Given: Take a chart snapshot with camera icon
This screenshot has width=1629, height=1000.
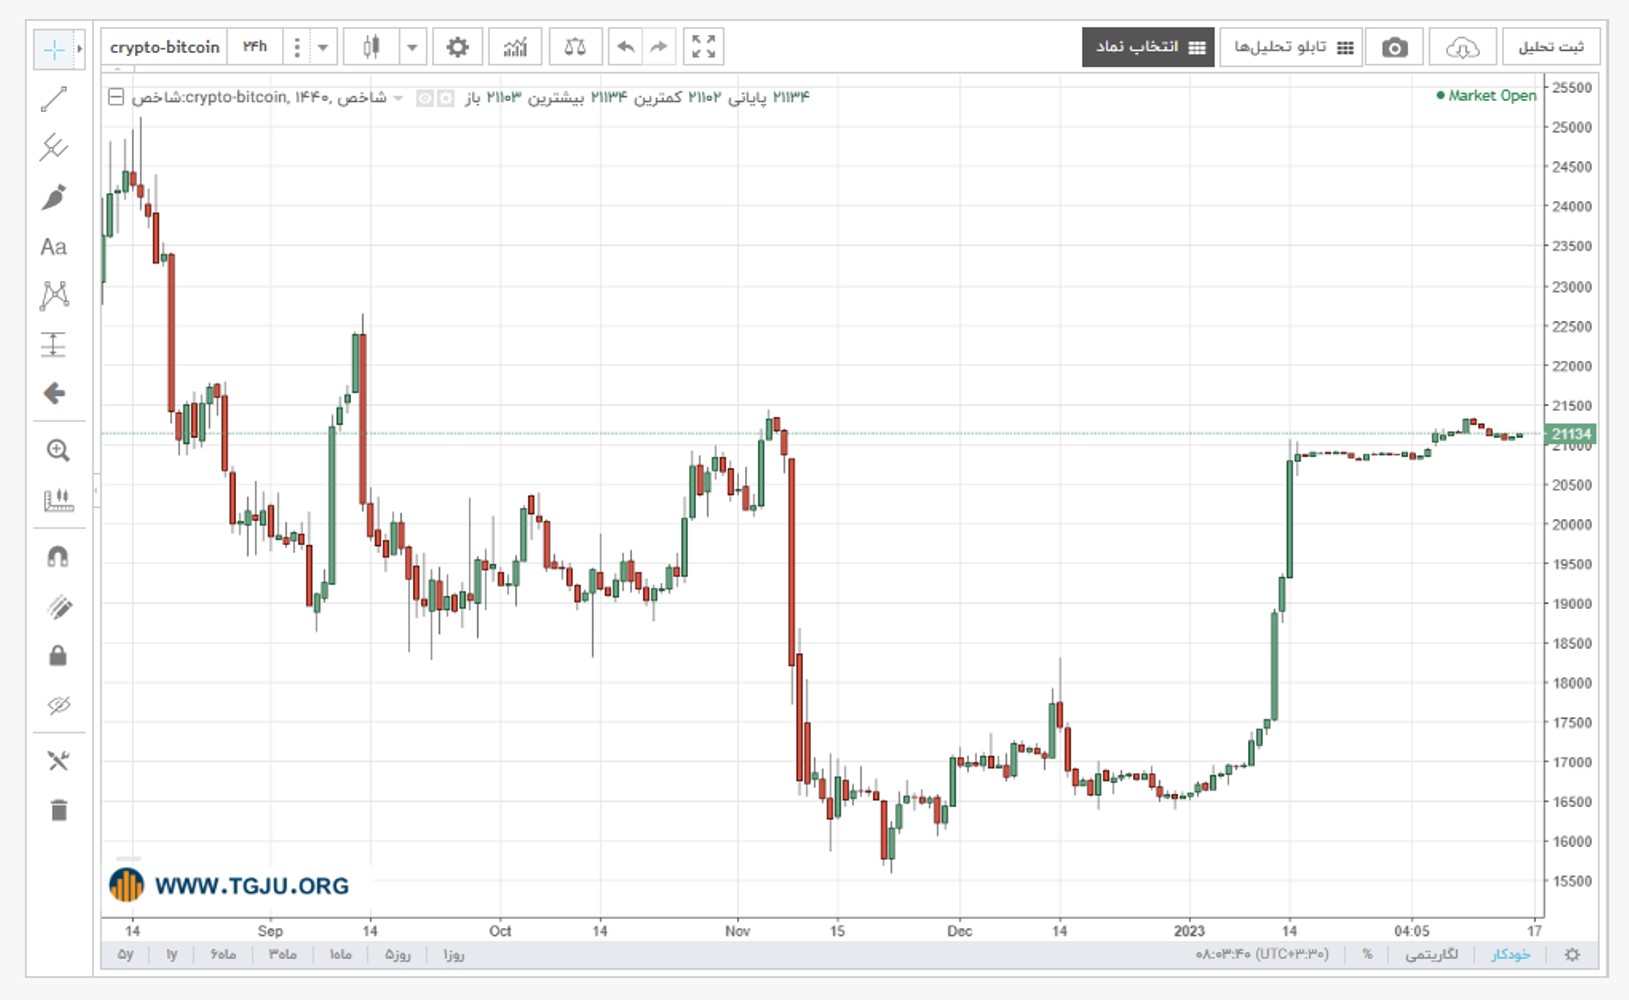Looking at the screenshot, I should click(1394, 47).
